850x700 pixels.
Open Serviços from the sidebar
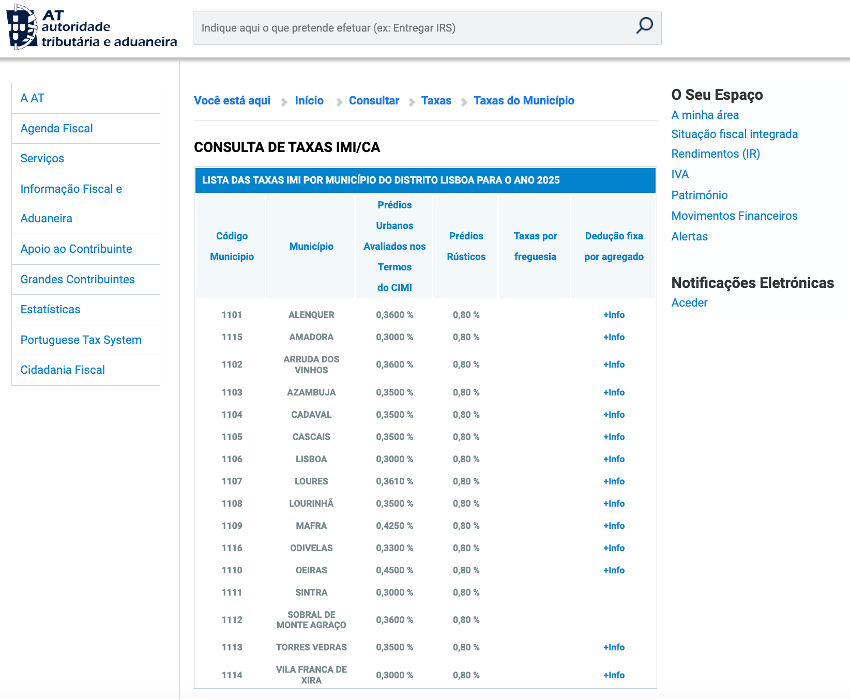42,158
